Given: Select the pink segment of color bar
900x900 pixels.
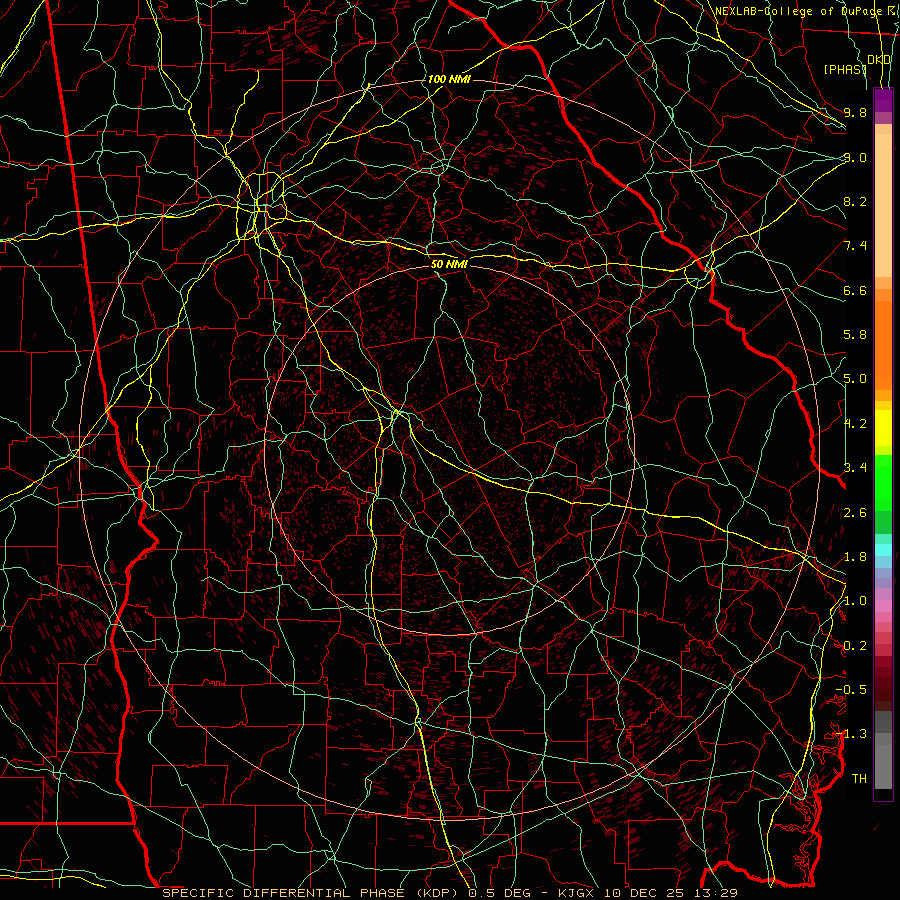Looking at the screenshot, I should click(x=883, y=606).
